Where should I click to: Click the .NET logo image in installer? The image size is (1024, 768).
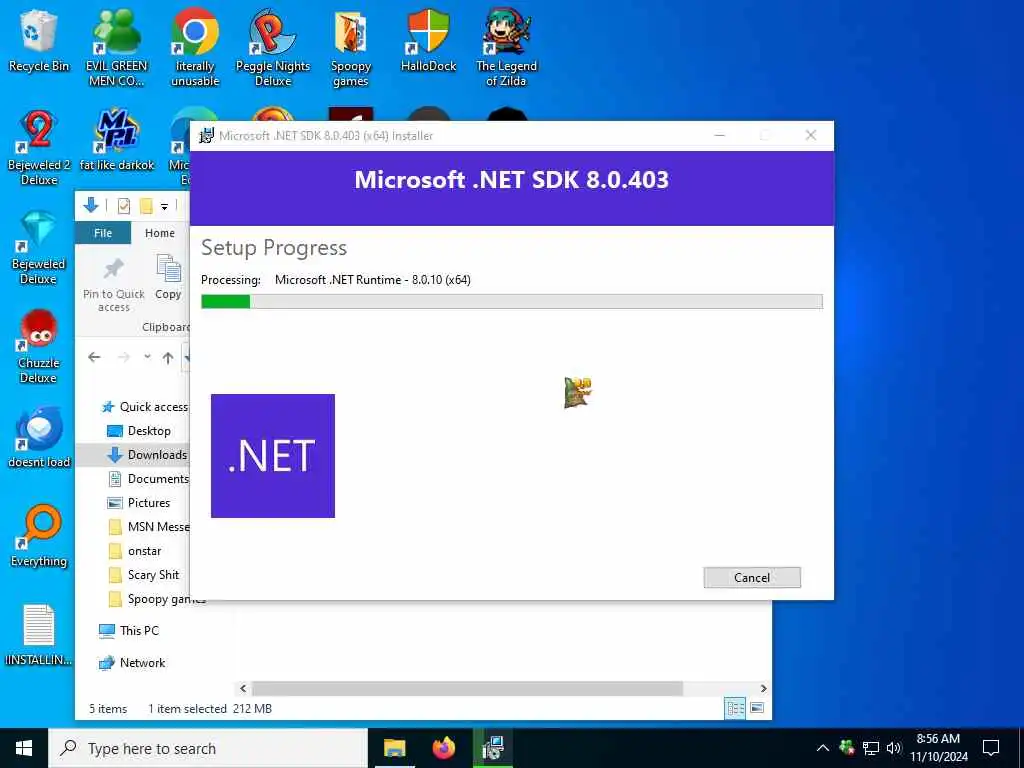pos(273,456)
